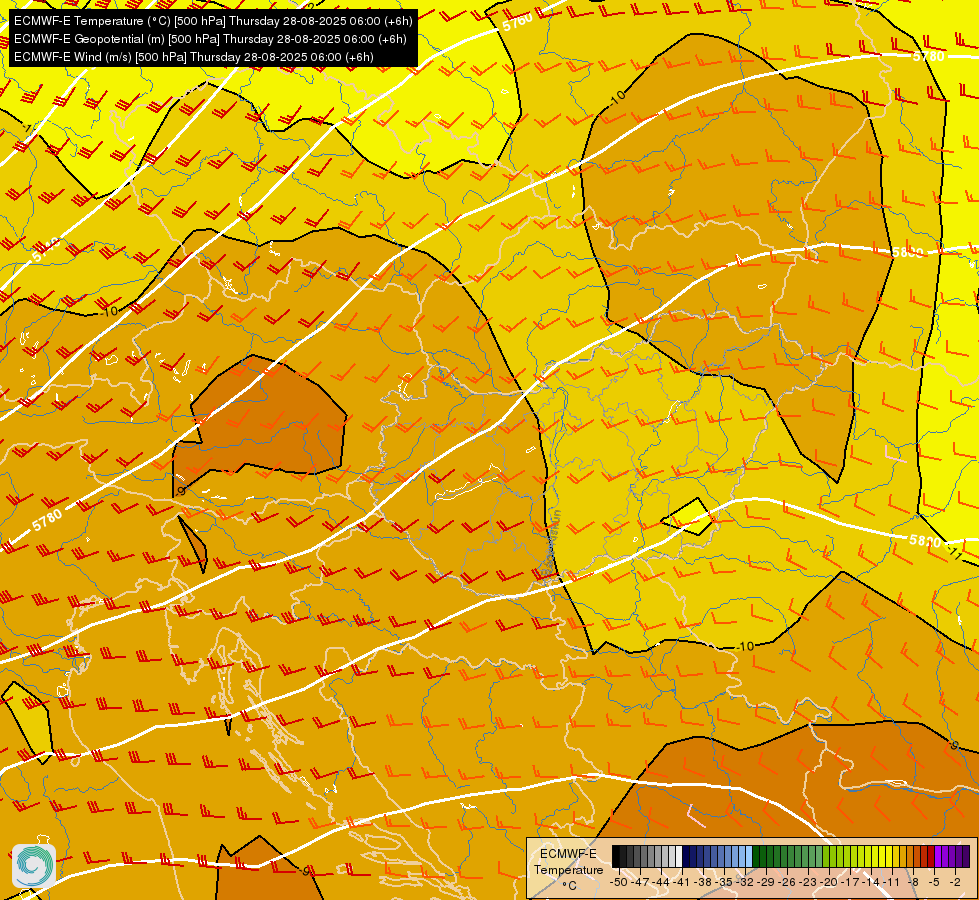Click the -14 label in temperature legend

[871, 882]
